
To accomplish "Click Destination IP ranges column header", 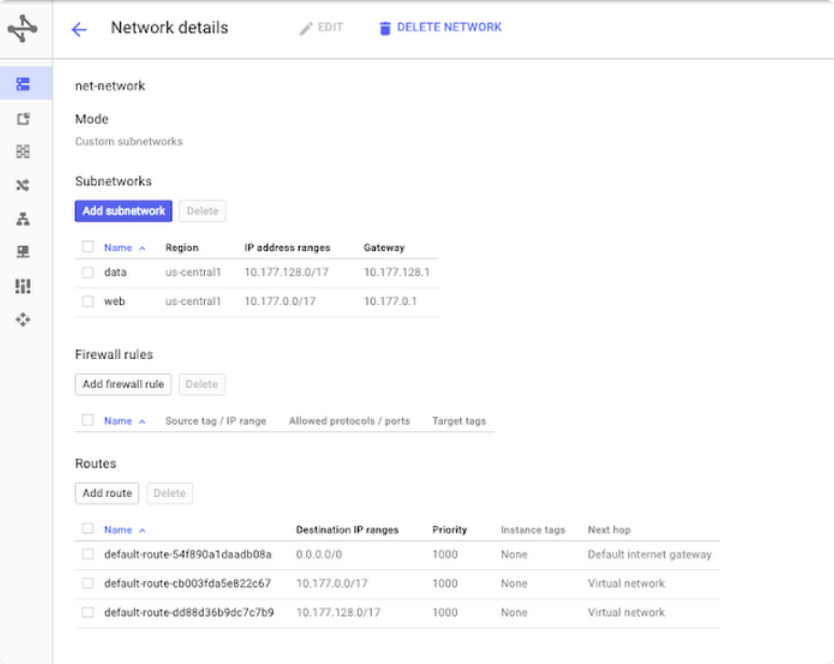I will [x=347, y=530].
